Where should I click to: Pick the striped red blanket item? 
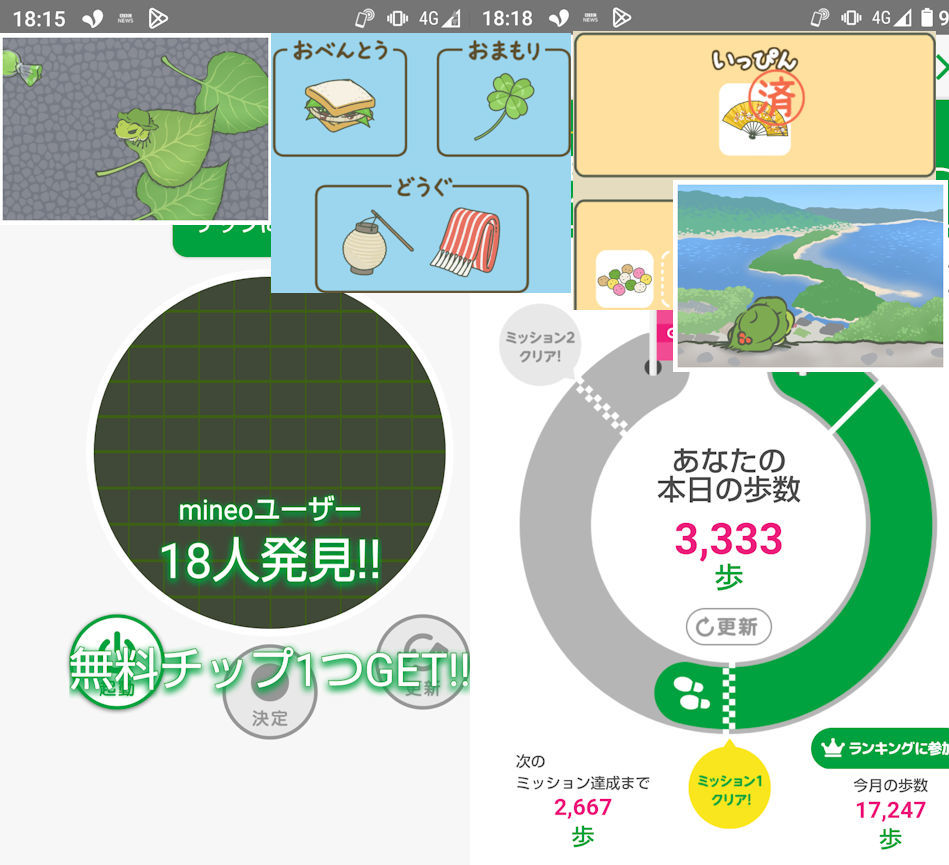coord(468,239)
